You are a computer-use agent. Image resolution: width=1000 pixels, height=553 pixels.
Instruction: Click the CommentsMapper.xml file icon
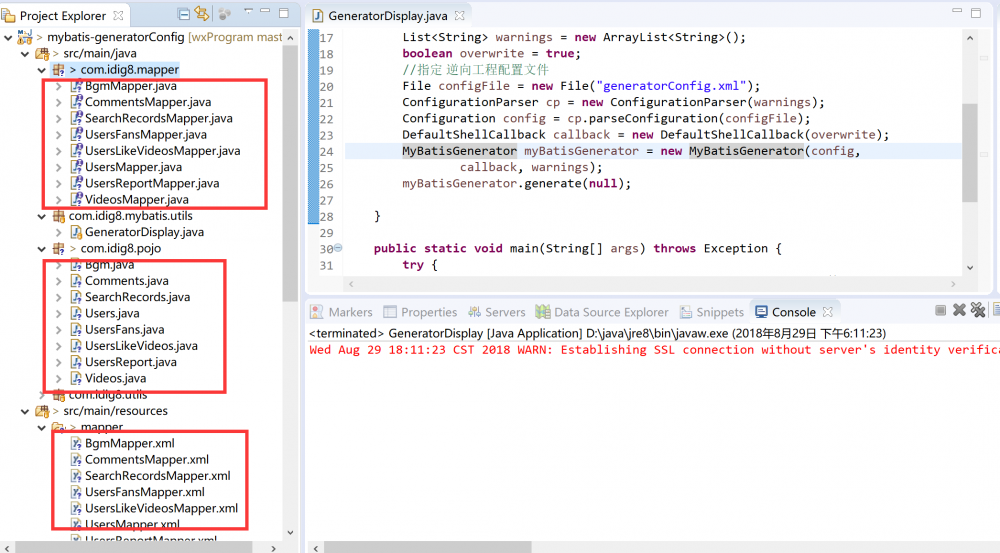[x=76, y=459]
